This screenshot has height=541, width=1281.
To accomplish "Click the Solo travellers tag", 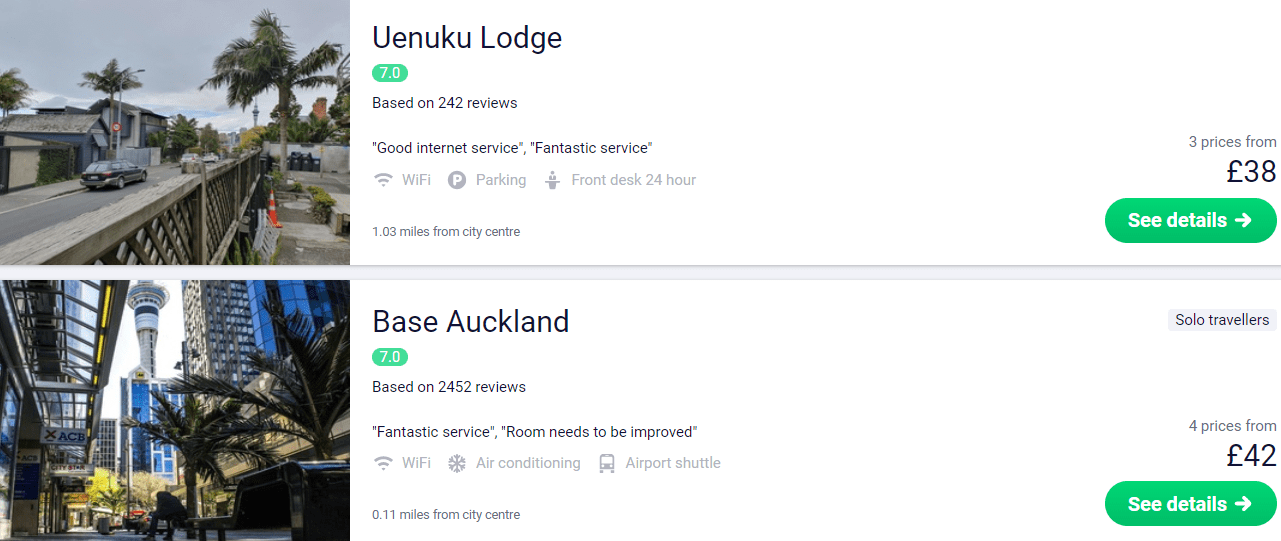I will coord(1222,320).
